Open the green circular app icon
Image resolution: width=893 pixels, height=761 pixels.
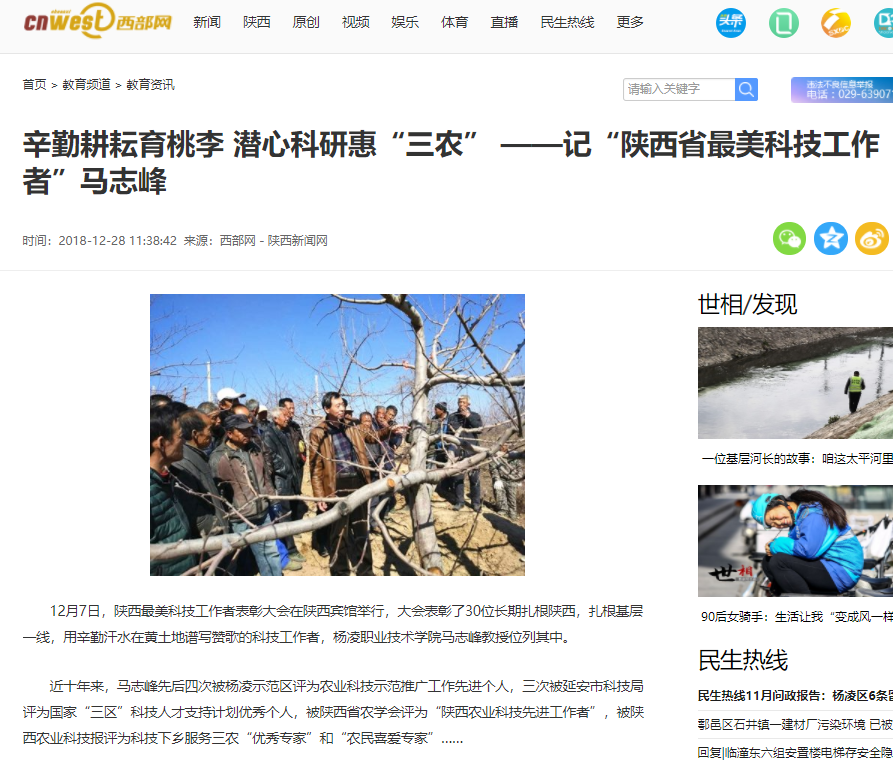pyautogui.click(x=784, y=23)
